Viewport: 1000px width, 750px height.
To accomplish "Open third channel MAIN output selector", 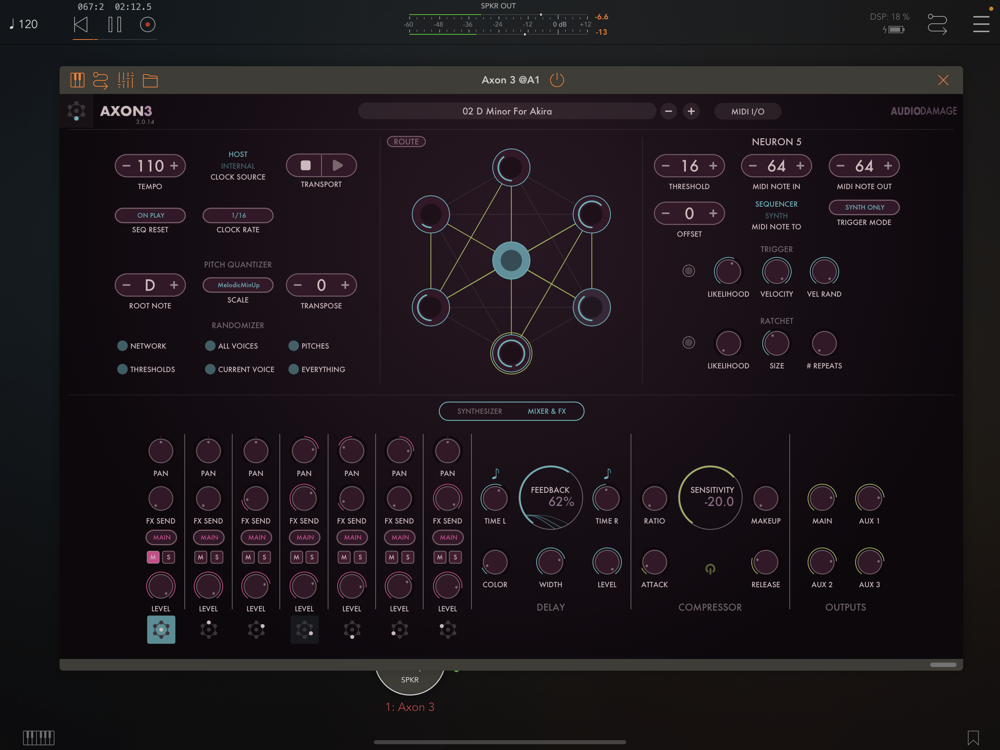I will pyautogui.click(x=256, y=538).
